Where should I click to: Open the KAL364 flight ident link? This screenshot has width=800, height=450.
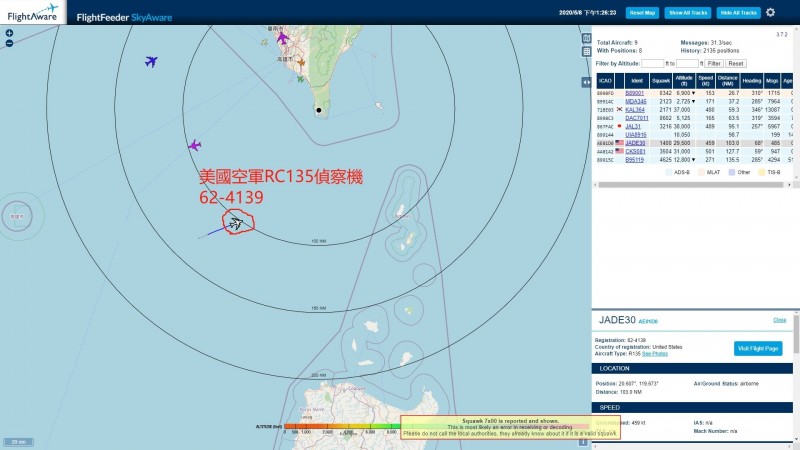pos(636,109)
